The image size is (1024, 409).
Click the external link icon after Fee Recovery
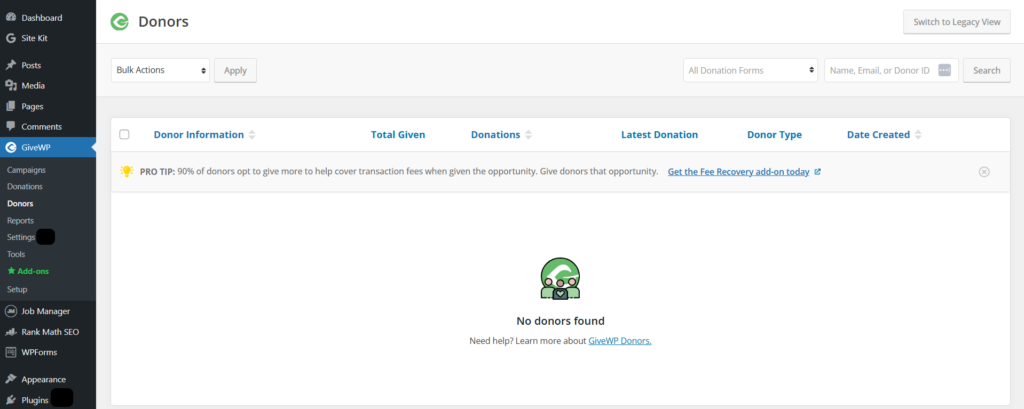point(818,172)
